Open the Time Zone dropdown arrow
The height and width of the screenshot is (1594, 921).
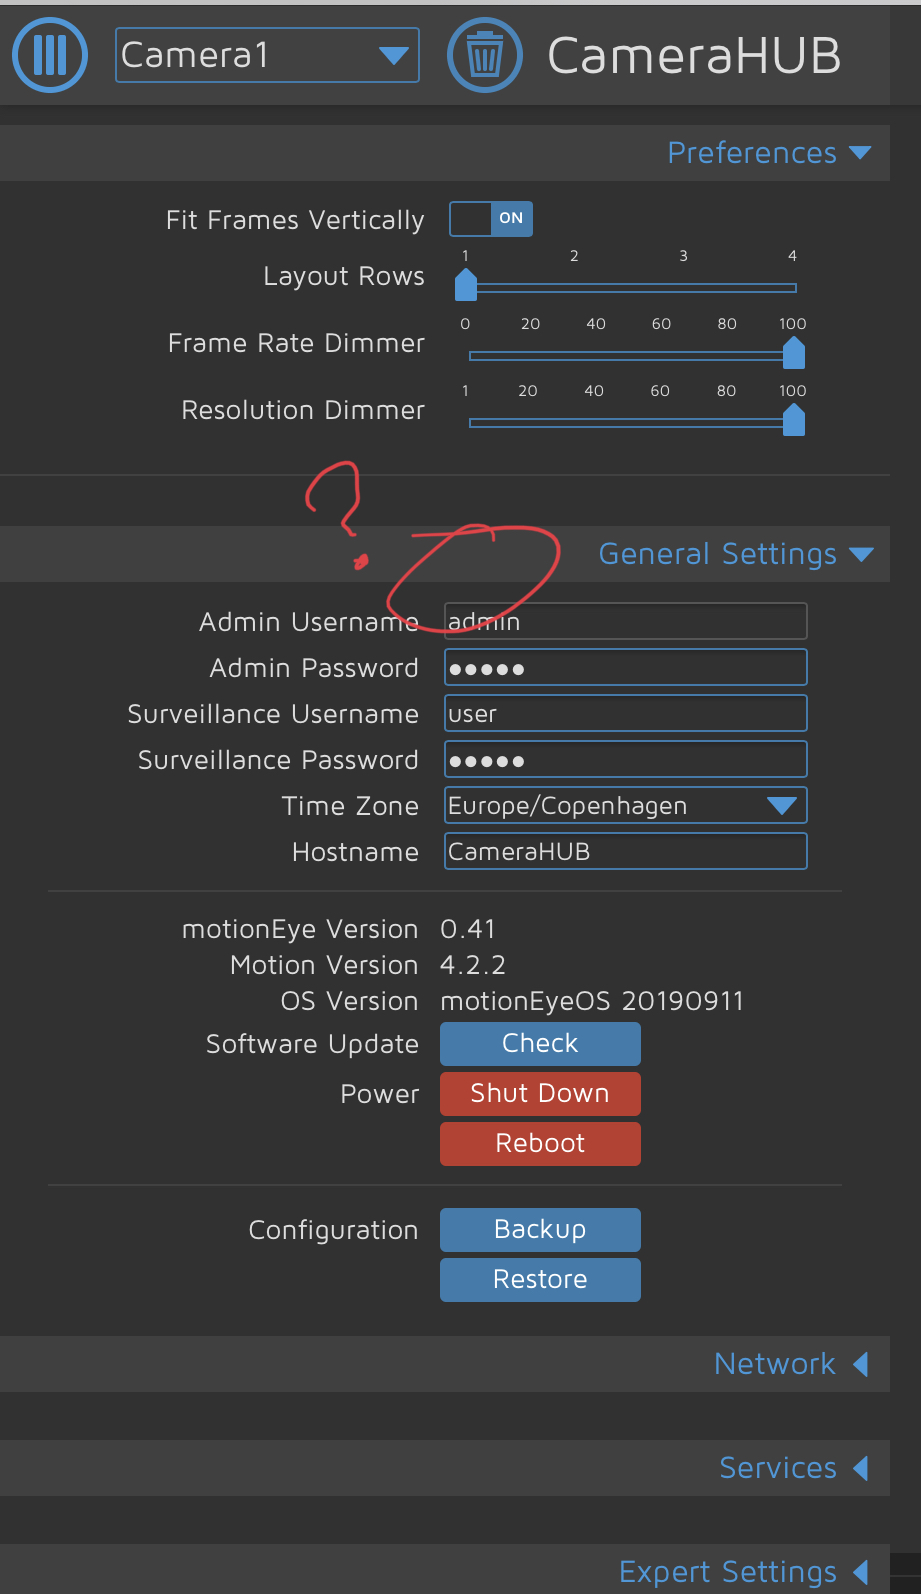(782, 805)
